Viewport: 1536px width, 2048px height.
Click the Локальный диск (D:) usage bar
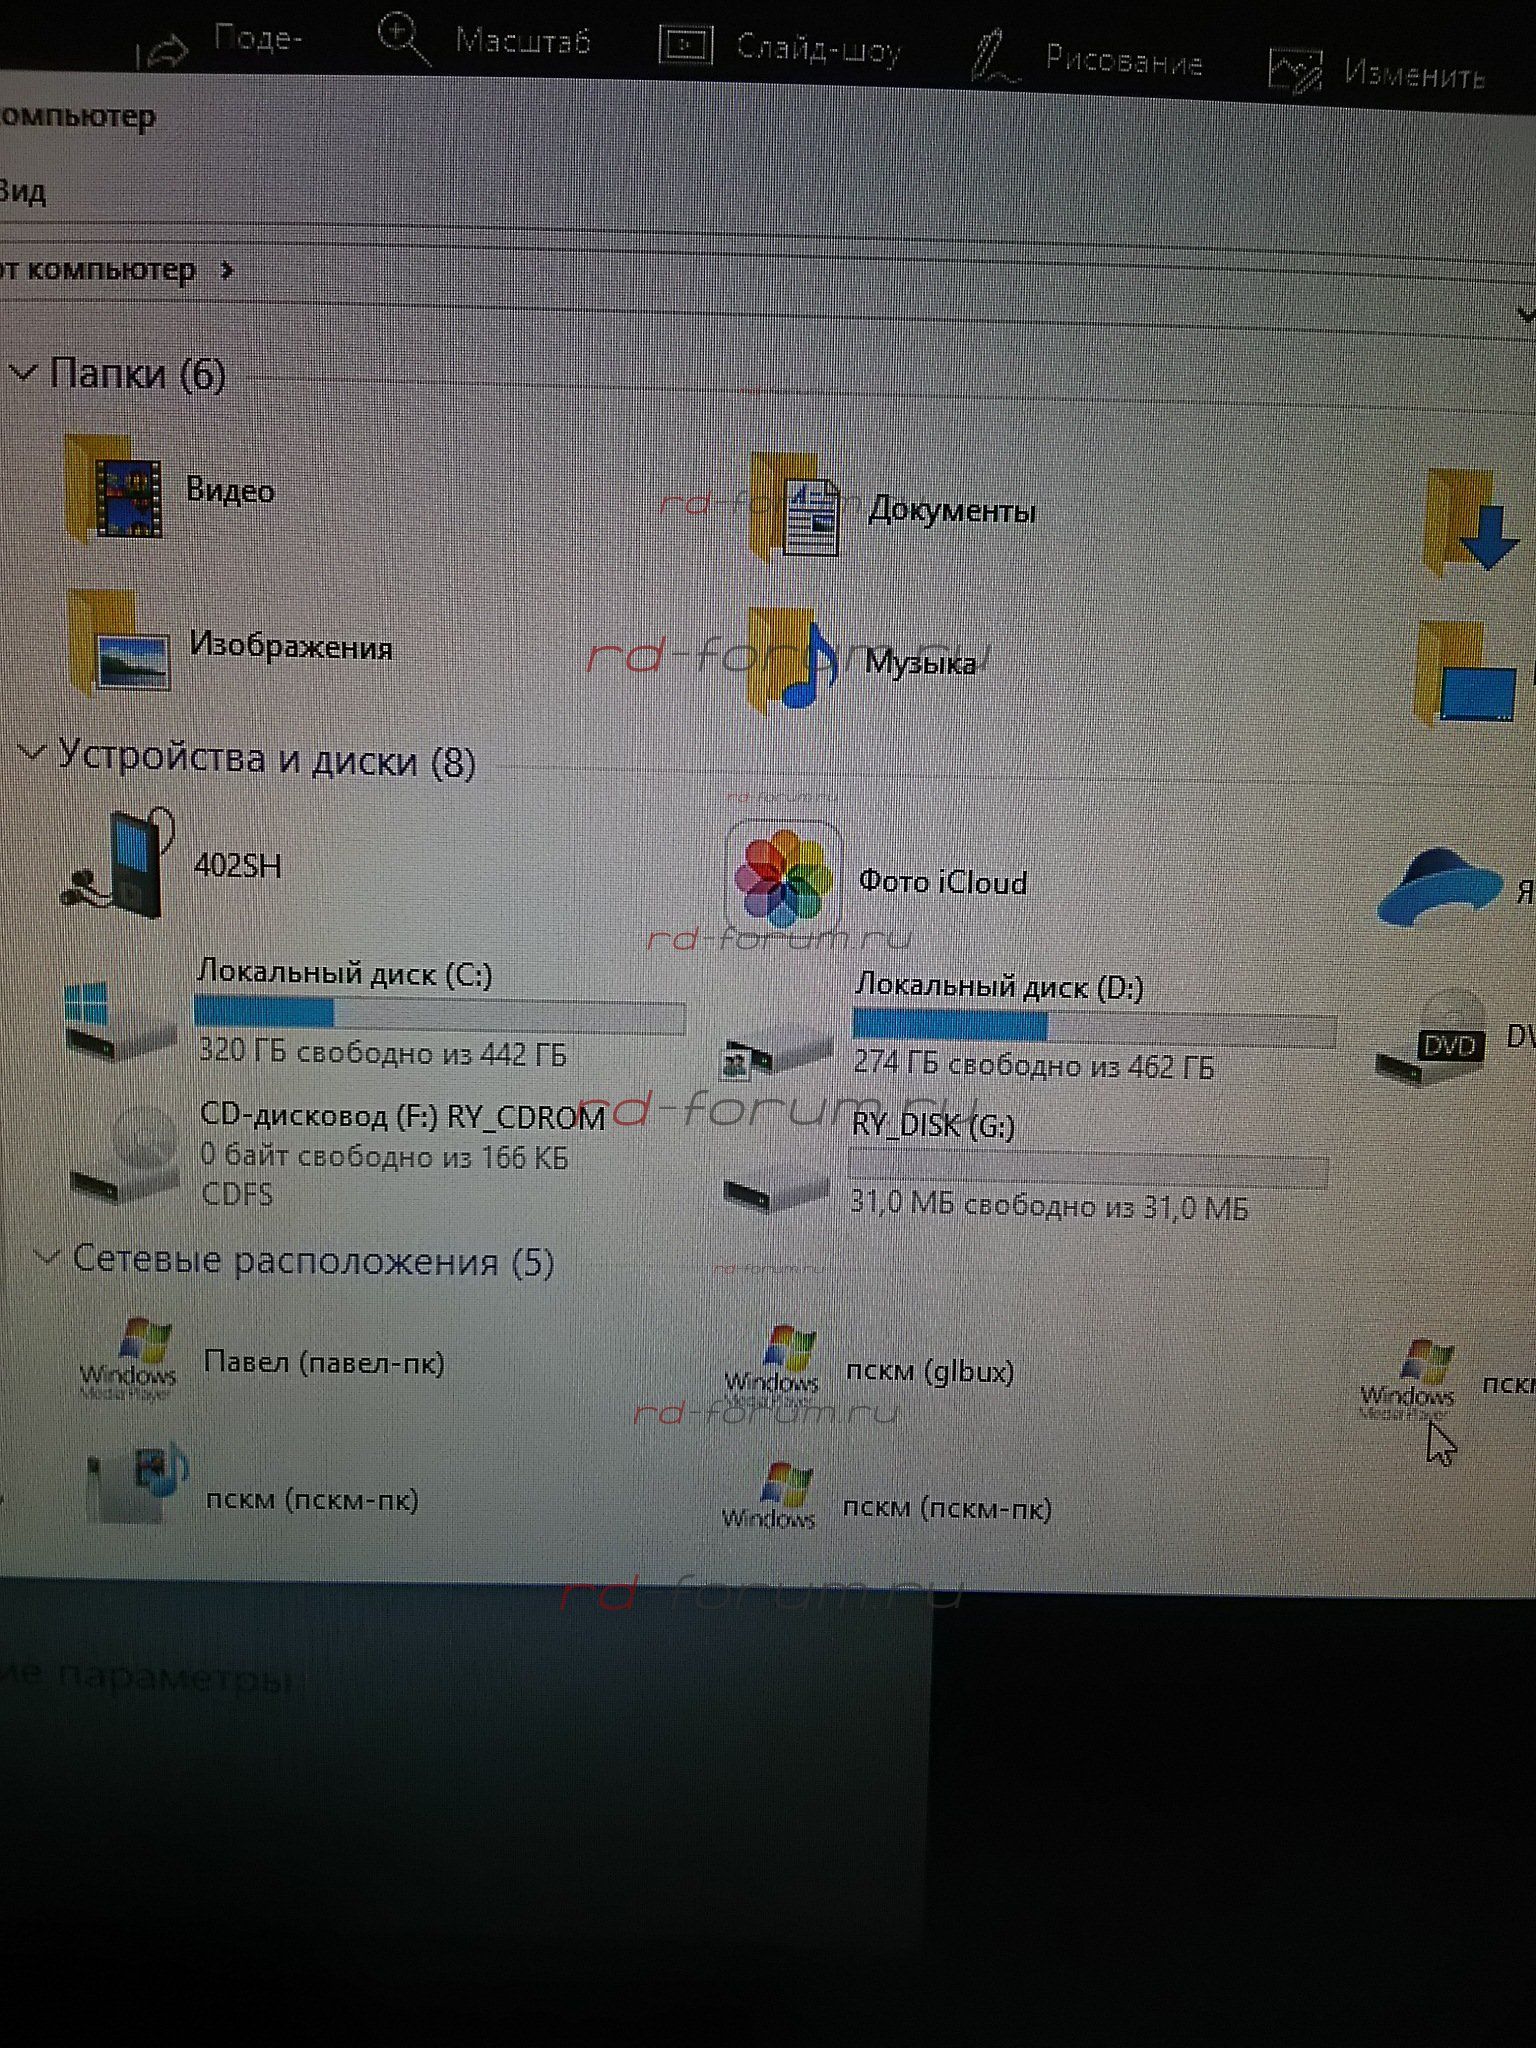point(1094,1027)
